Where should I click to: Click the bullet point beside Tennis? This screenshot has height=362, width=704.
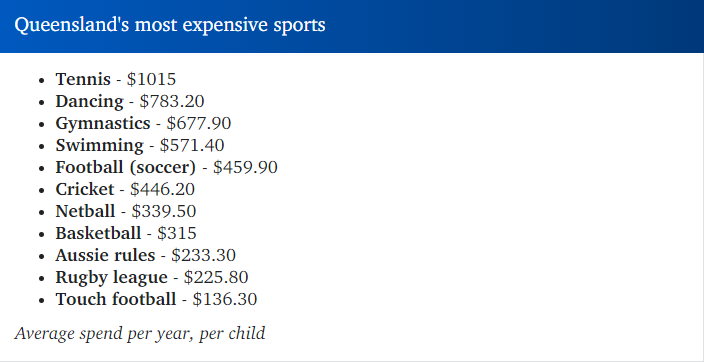pyautogui.click(x=42, y=81)
